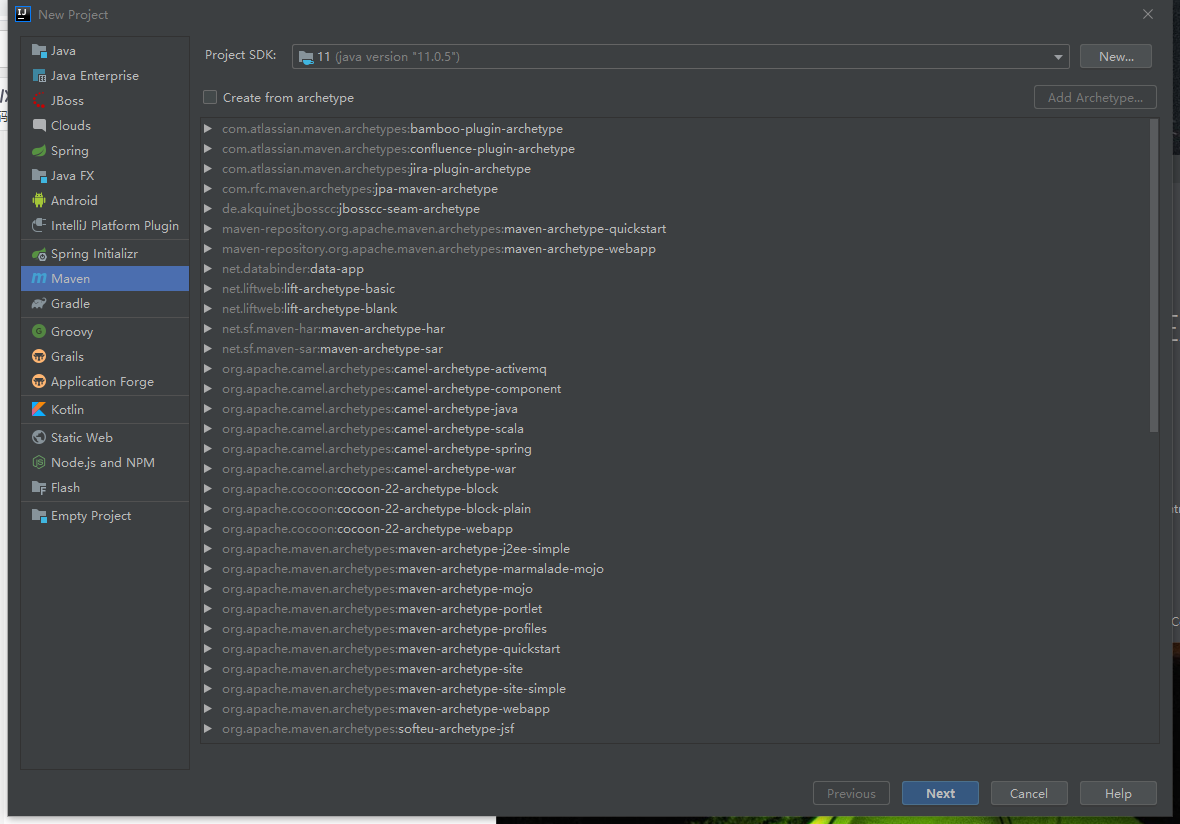Expand jpa-maven-archetype arrow
This screenshot has height=824, width=1180.
(x=208, y=189)
